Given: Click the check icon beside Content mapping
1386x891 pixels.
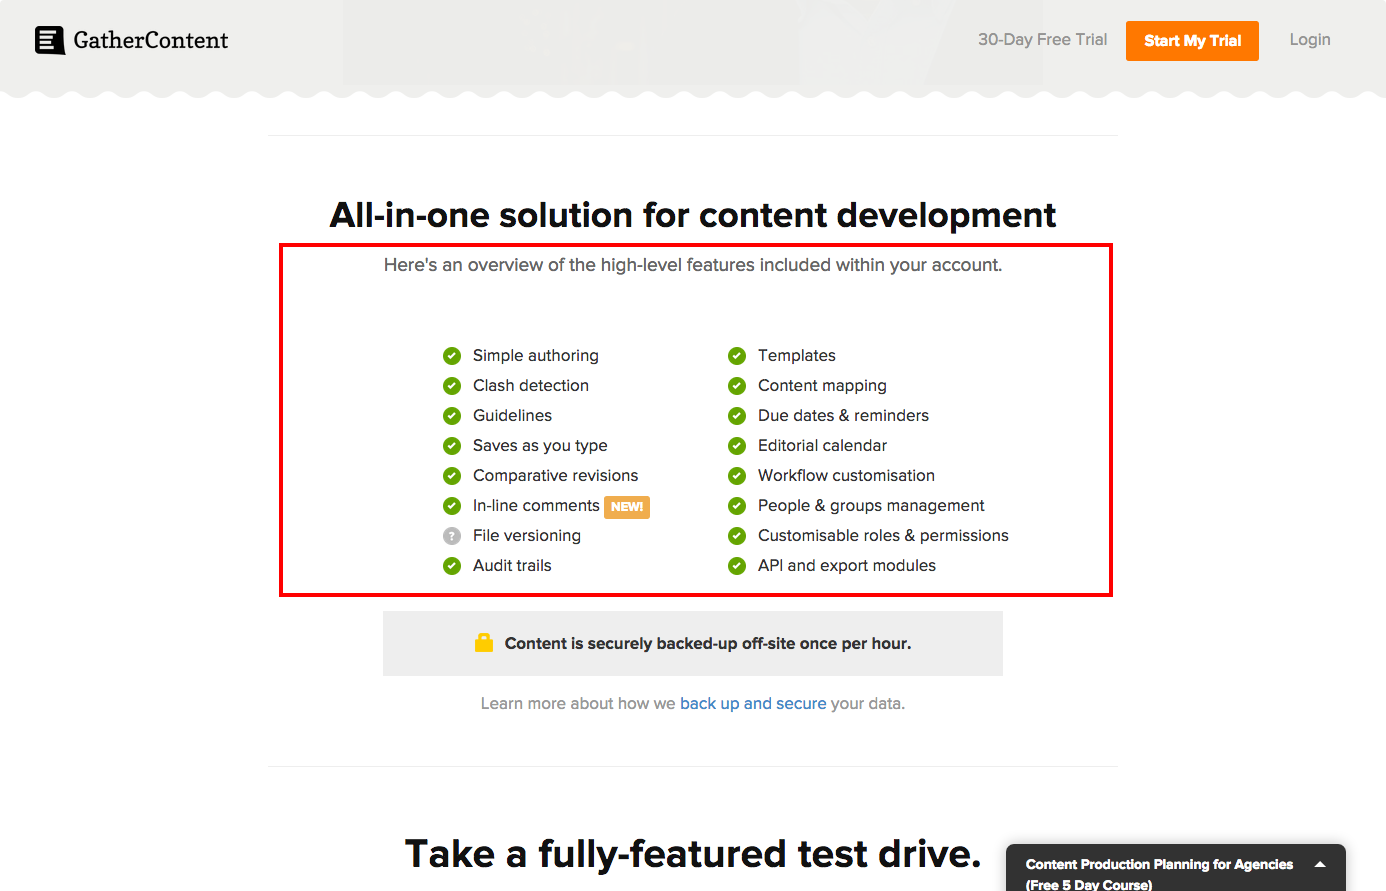Looking at the screenshot, I should point(737,386).
